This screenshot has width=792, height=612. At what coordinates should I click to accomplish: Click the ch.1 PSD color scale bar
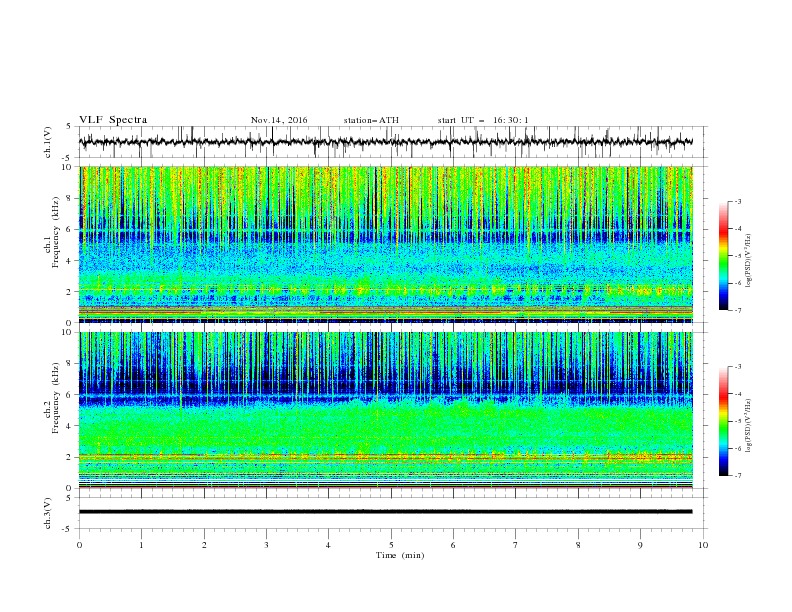point(723,256)
